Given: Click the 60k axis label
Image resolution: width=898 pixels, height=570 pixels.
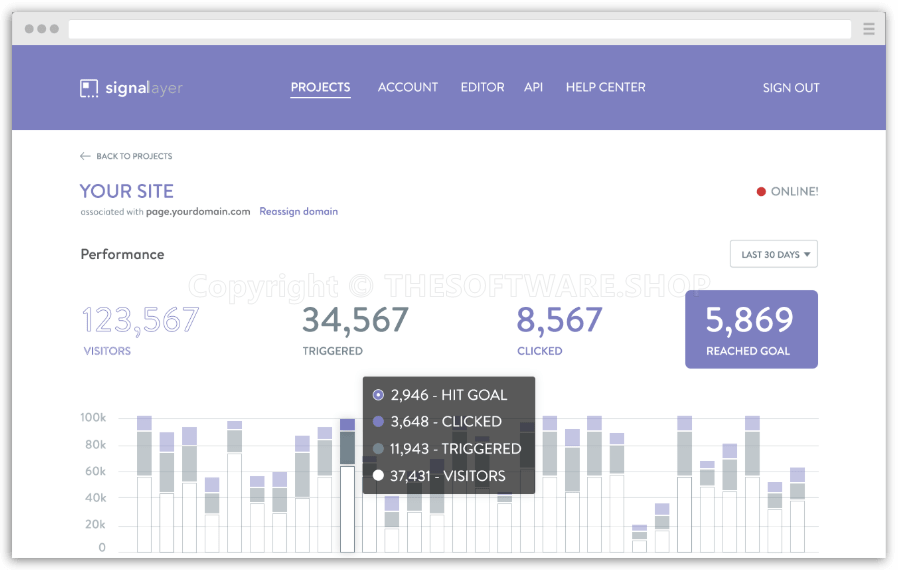Looking at the screenshot, I should pos(95,471).
